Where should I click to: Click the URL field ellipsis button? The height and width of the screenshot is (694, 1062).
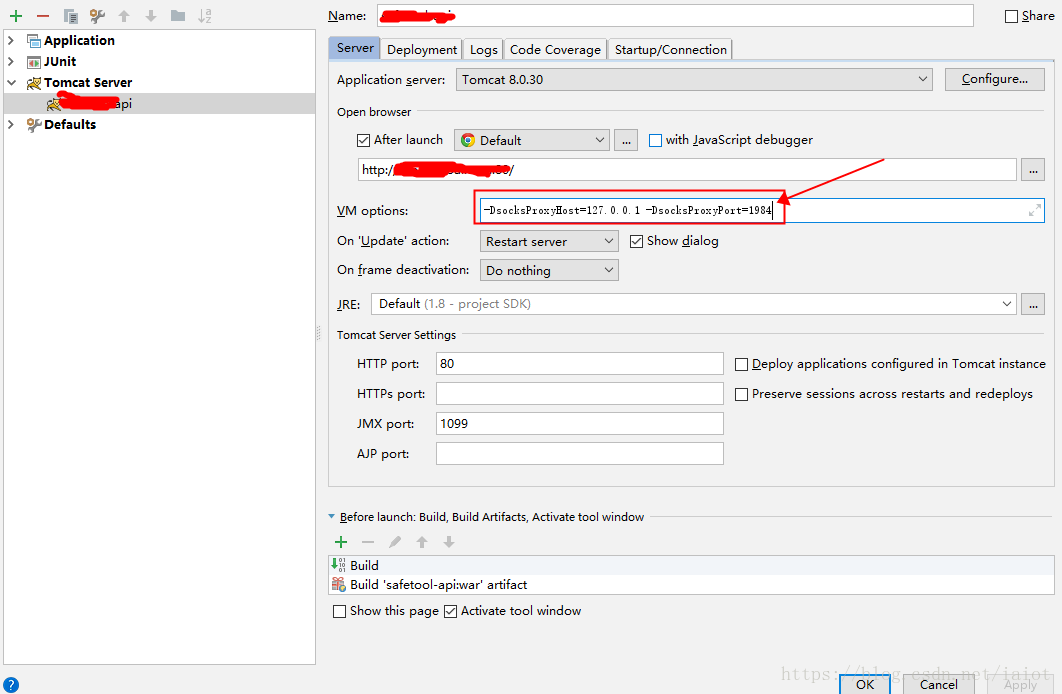(1033, 169)
